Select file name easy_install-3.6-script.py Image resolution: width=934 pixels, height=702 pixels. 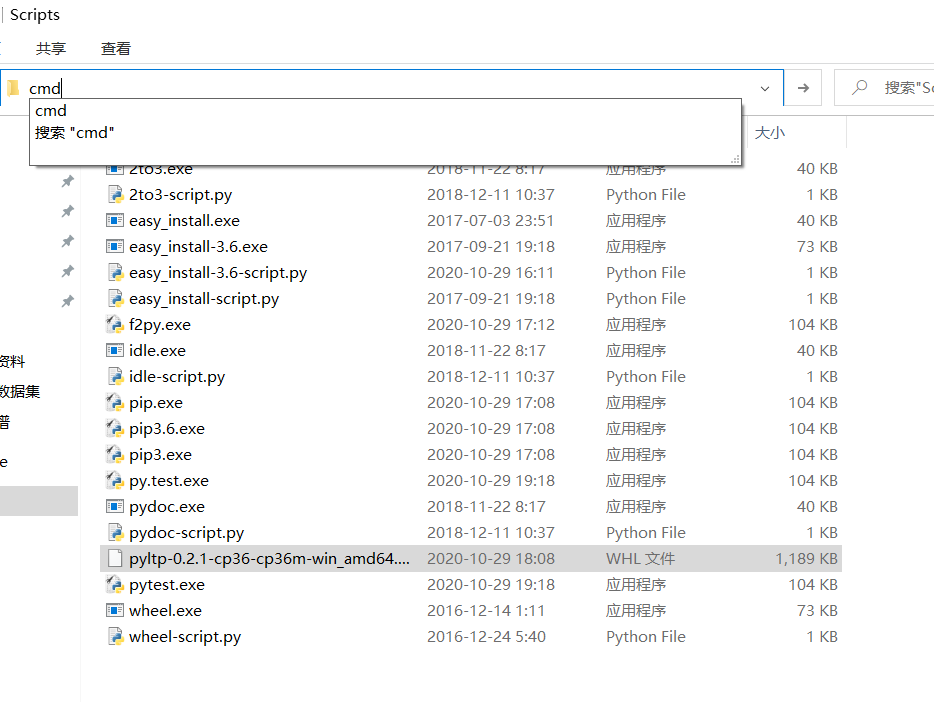[218, 273]
